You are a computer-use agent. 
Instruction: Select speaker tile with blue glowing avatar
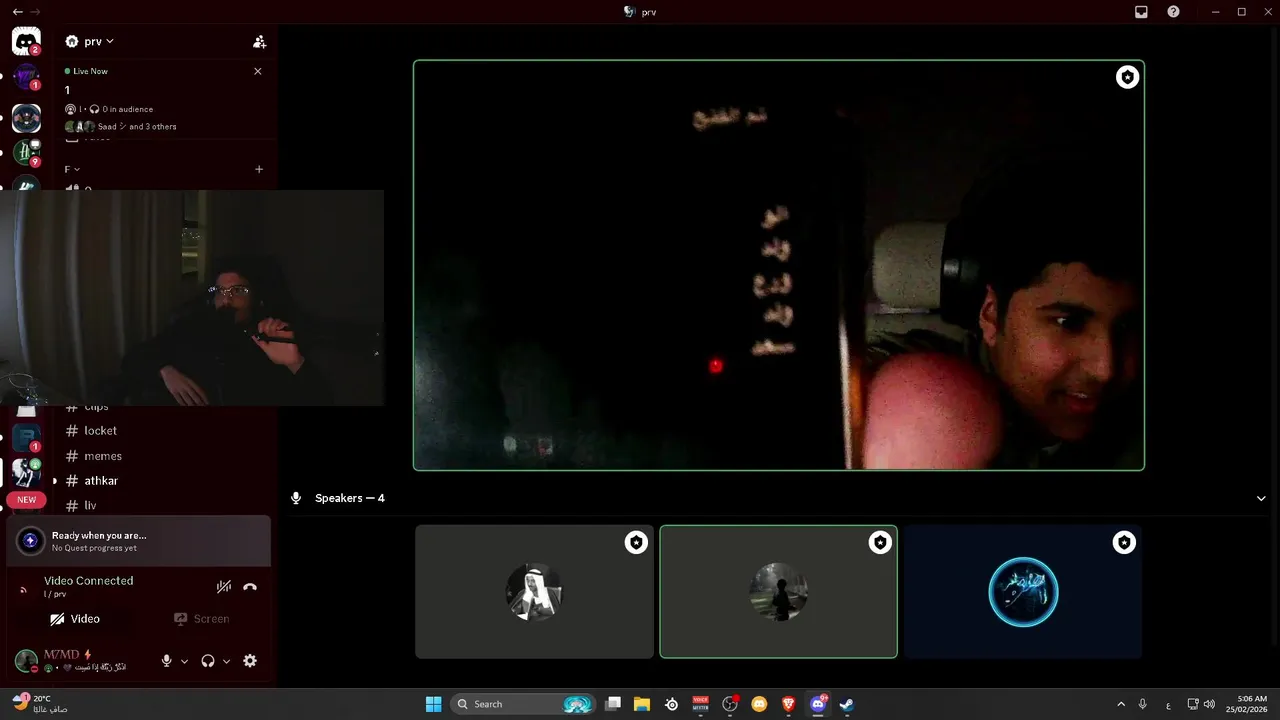(1023, 592)
